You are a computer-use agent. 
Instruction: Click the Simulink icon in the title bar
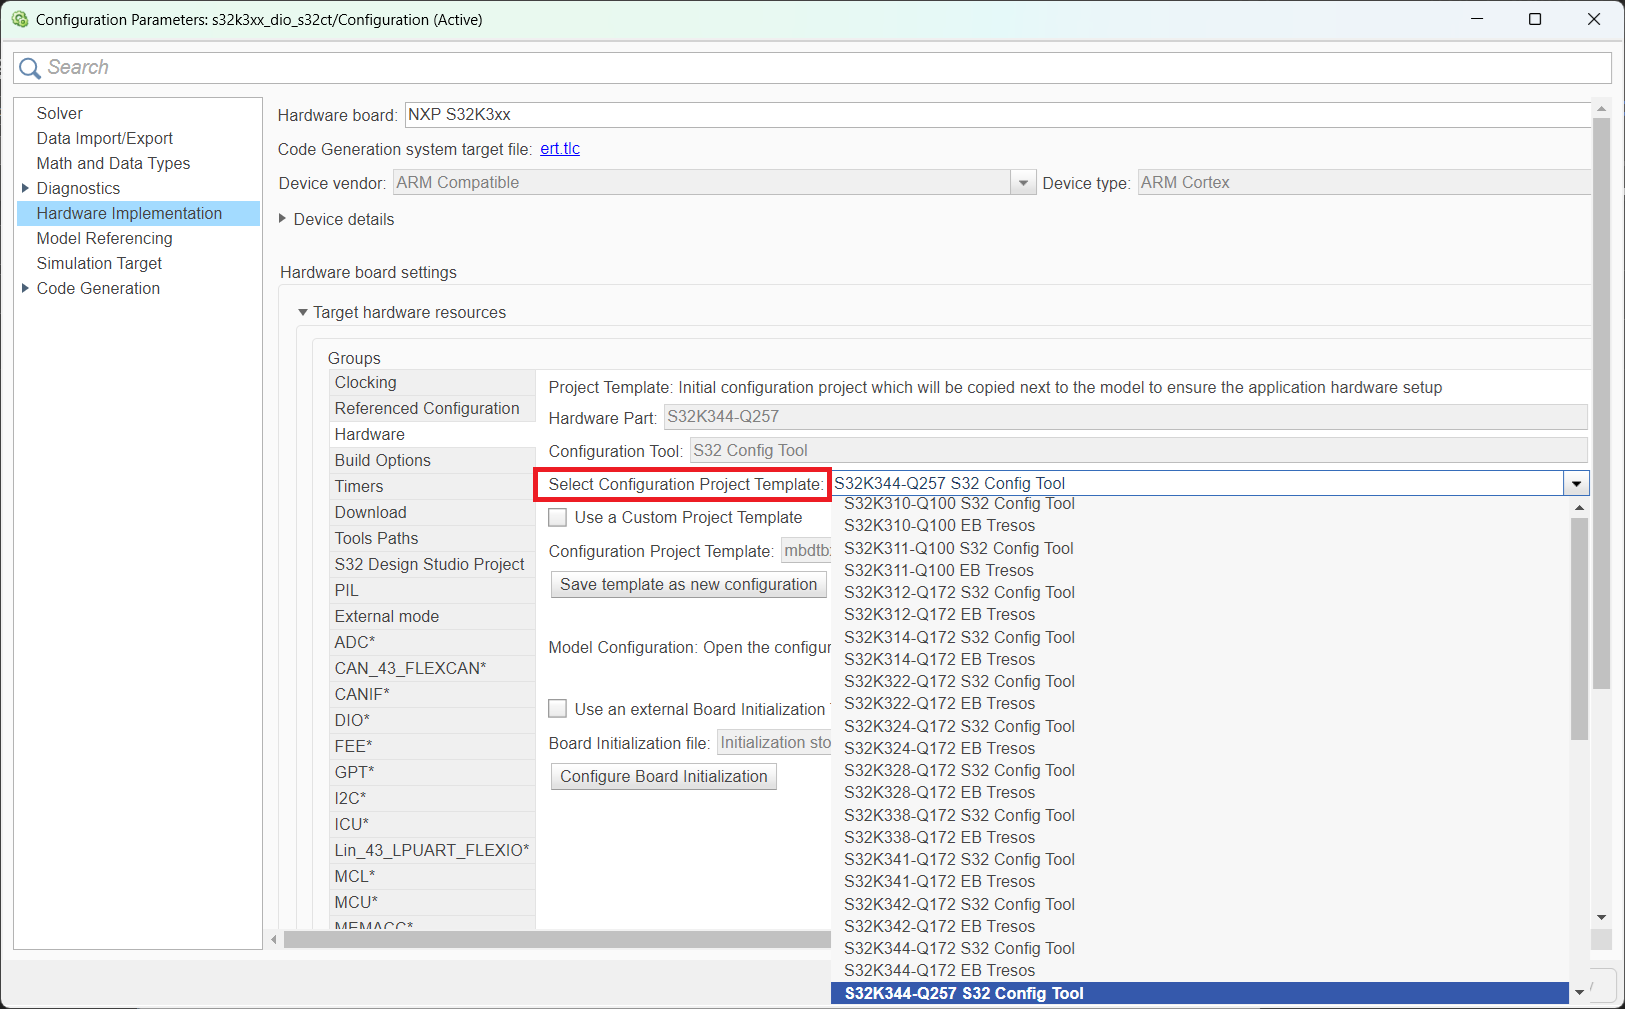[x=20, y=19]
